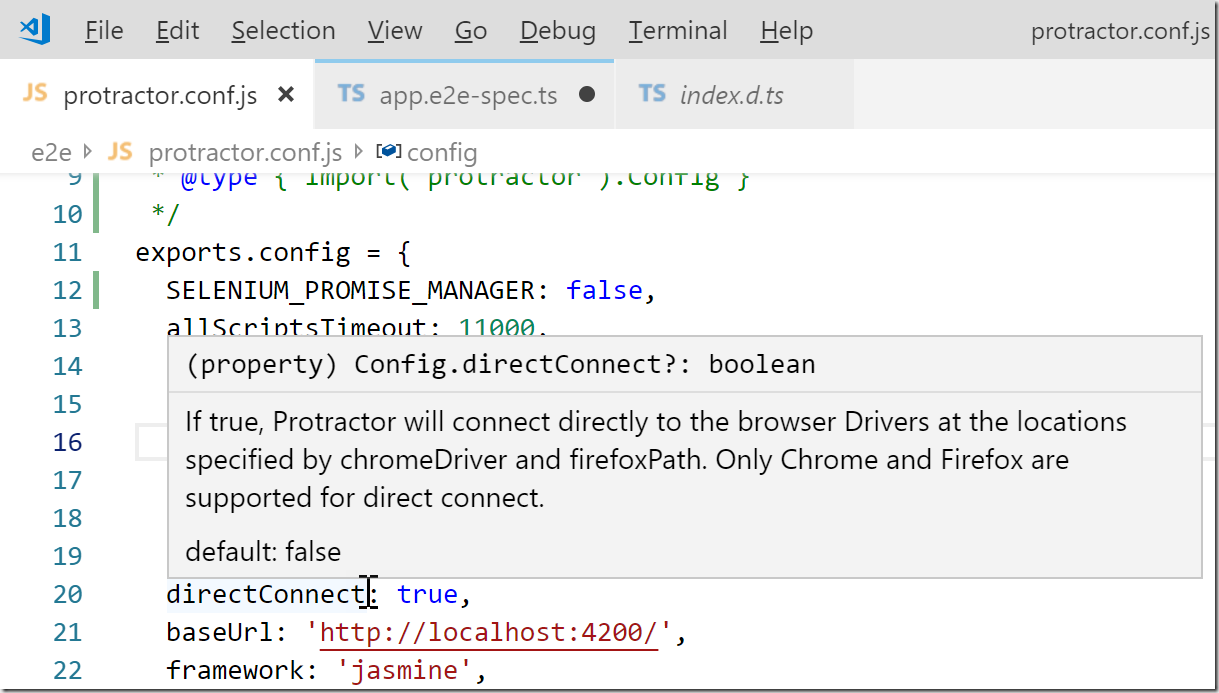This screenshot has width=1219, height=693.
Task: Click JS file icon in breadcrumb
Action: [x=120, y=151]
